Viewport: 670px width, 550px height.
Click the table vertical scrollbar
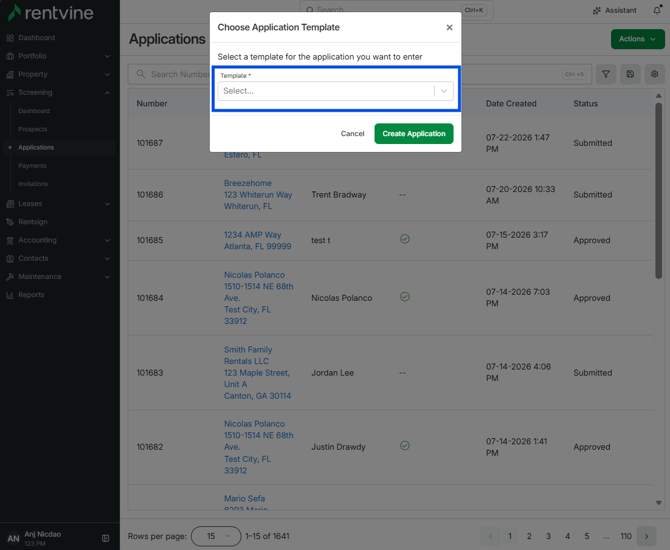pyautogui.click(x=658, y=191)
